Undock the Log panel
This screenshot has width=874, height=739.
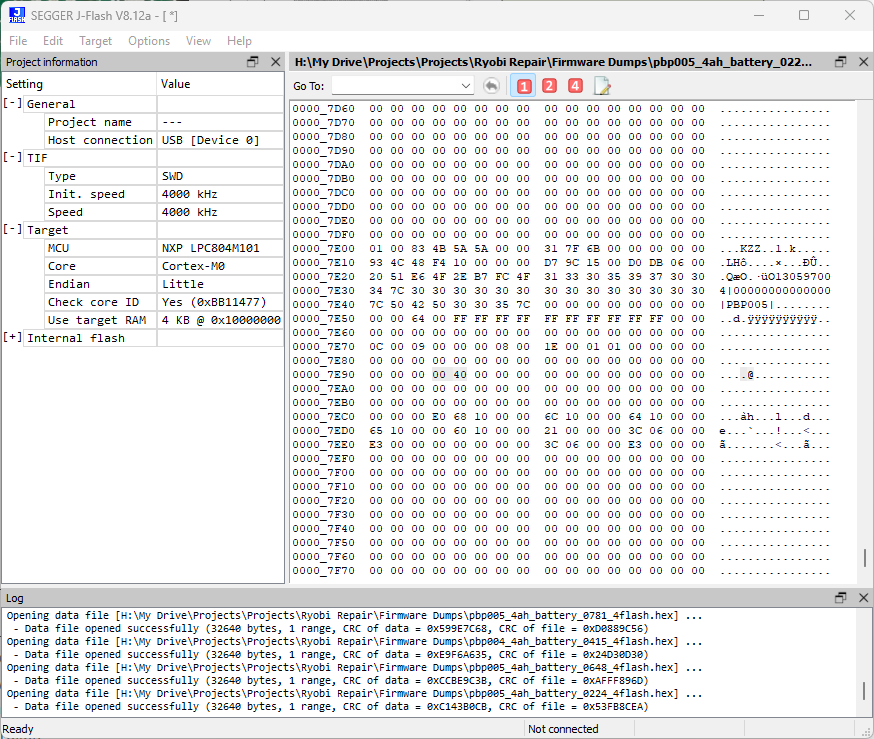coord(841,597)
